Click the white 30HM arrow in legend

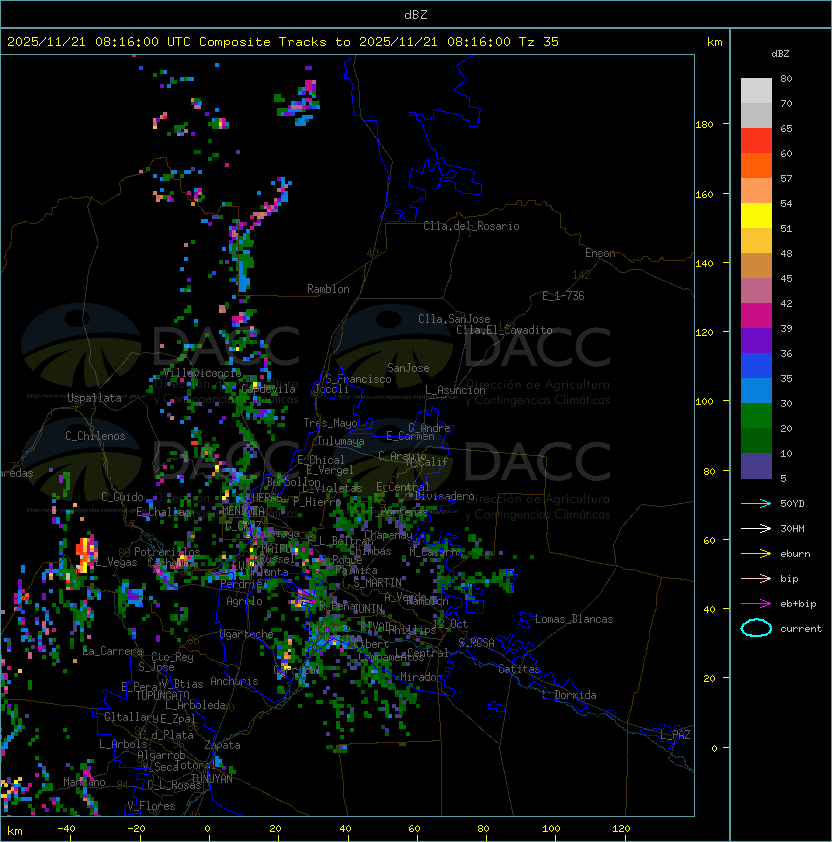tap(756, 528)
